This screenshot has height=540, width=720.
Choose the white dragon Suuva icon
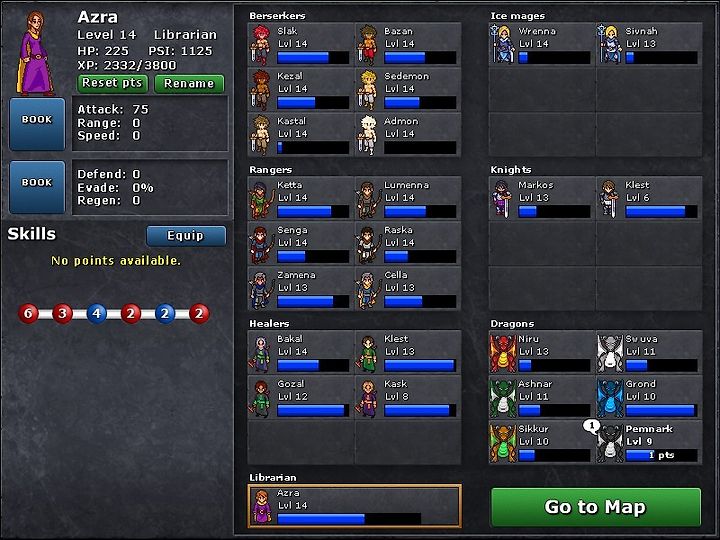tap(610, 353)
